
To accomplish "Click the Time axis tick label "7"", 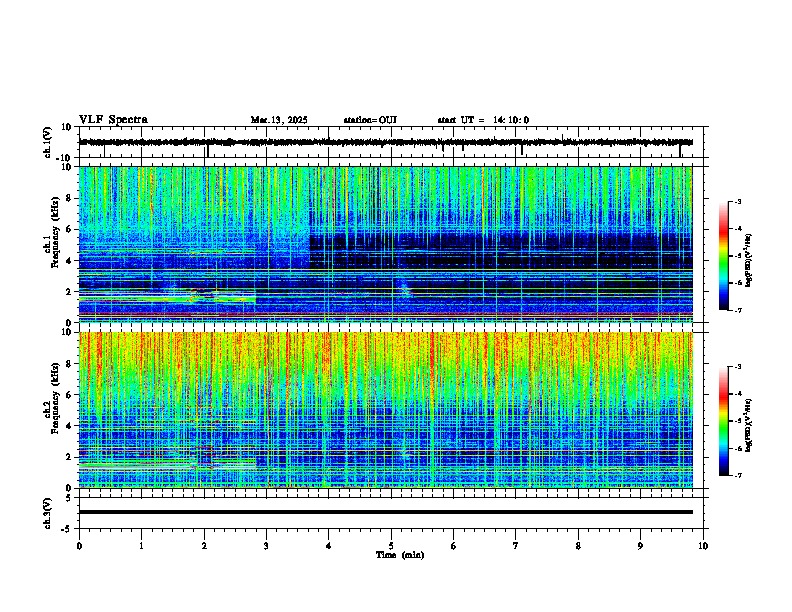I will tap(516, 546).
